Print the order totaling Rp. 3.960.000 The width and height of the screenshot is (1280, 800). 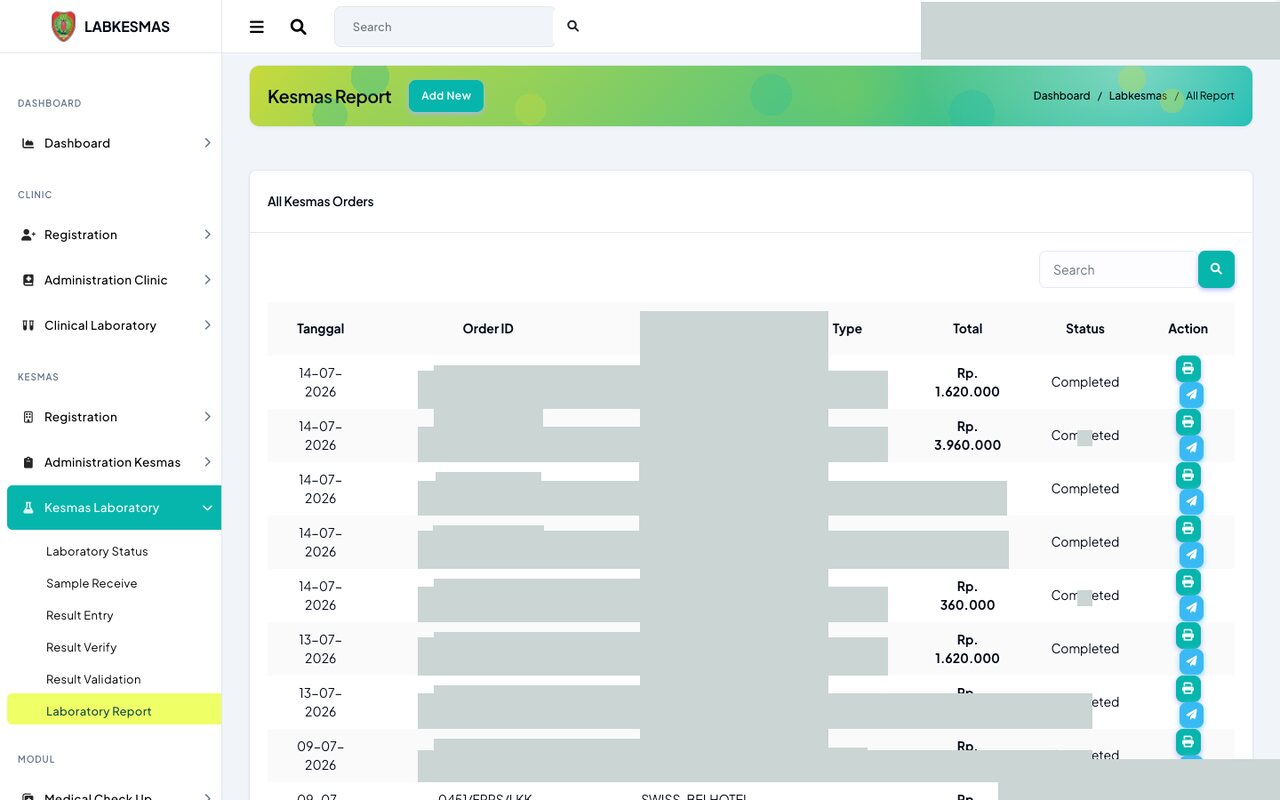[x=1188, y=422]
